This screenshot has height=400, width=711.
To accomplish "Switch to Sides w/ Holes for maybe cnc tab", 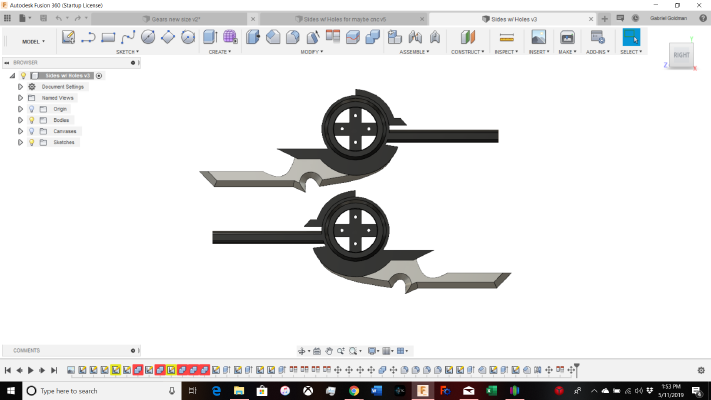I will (340, 19).
